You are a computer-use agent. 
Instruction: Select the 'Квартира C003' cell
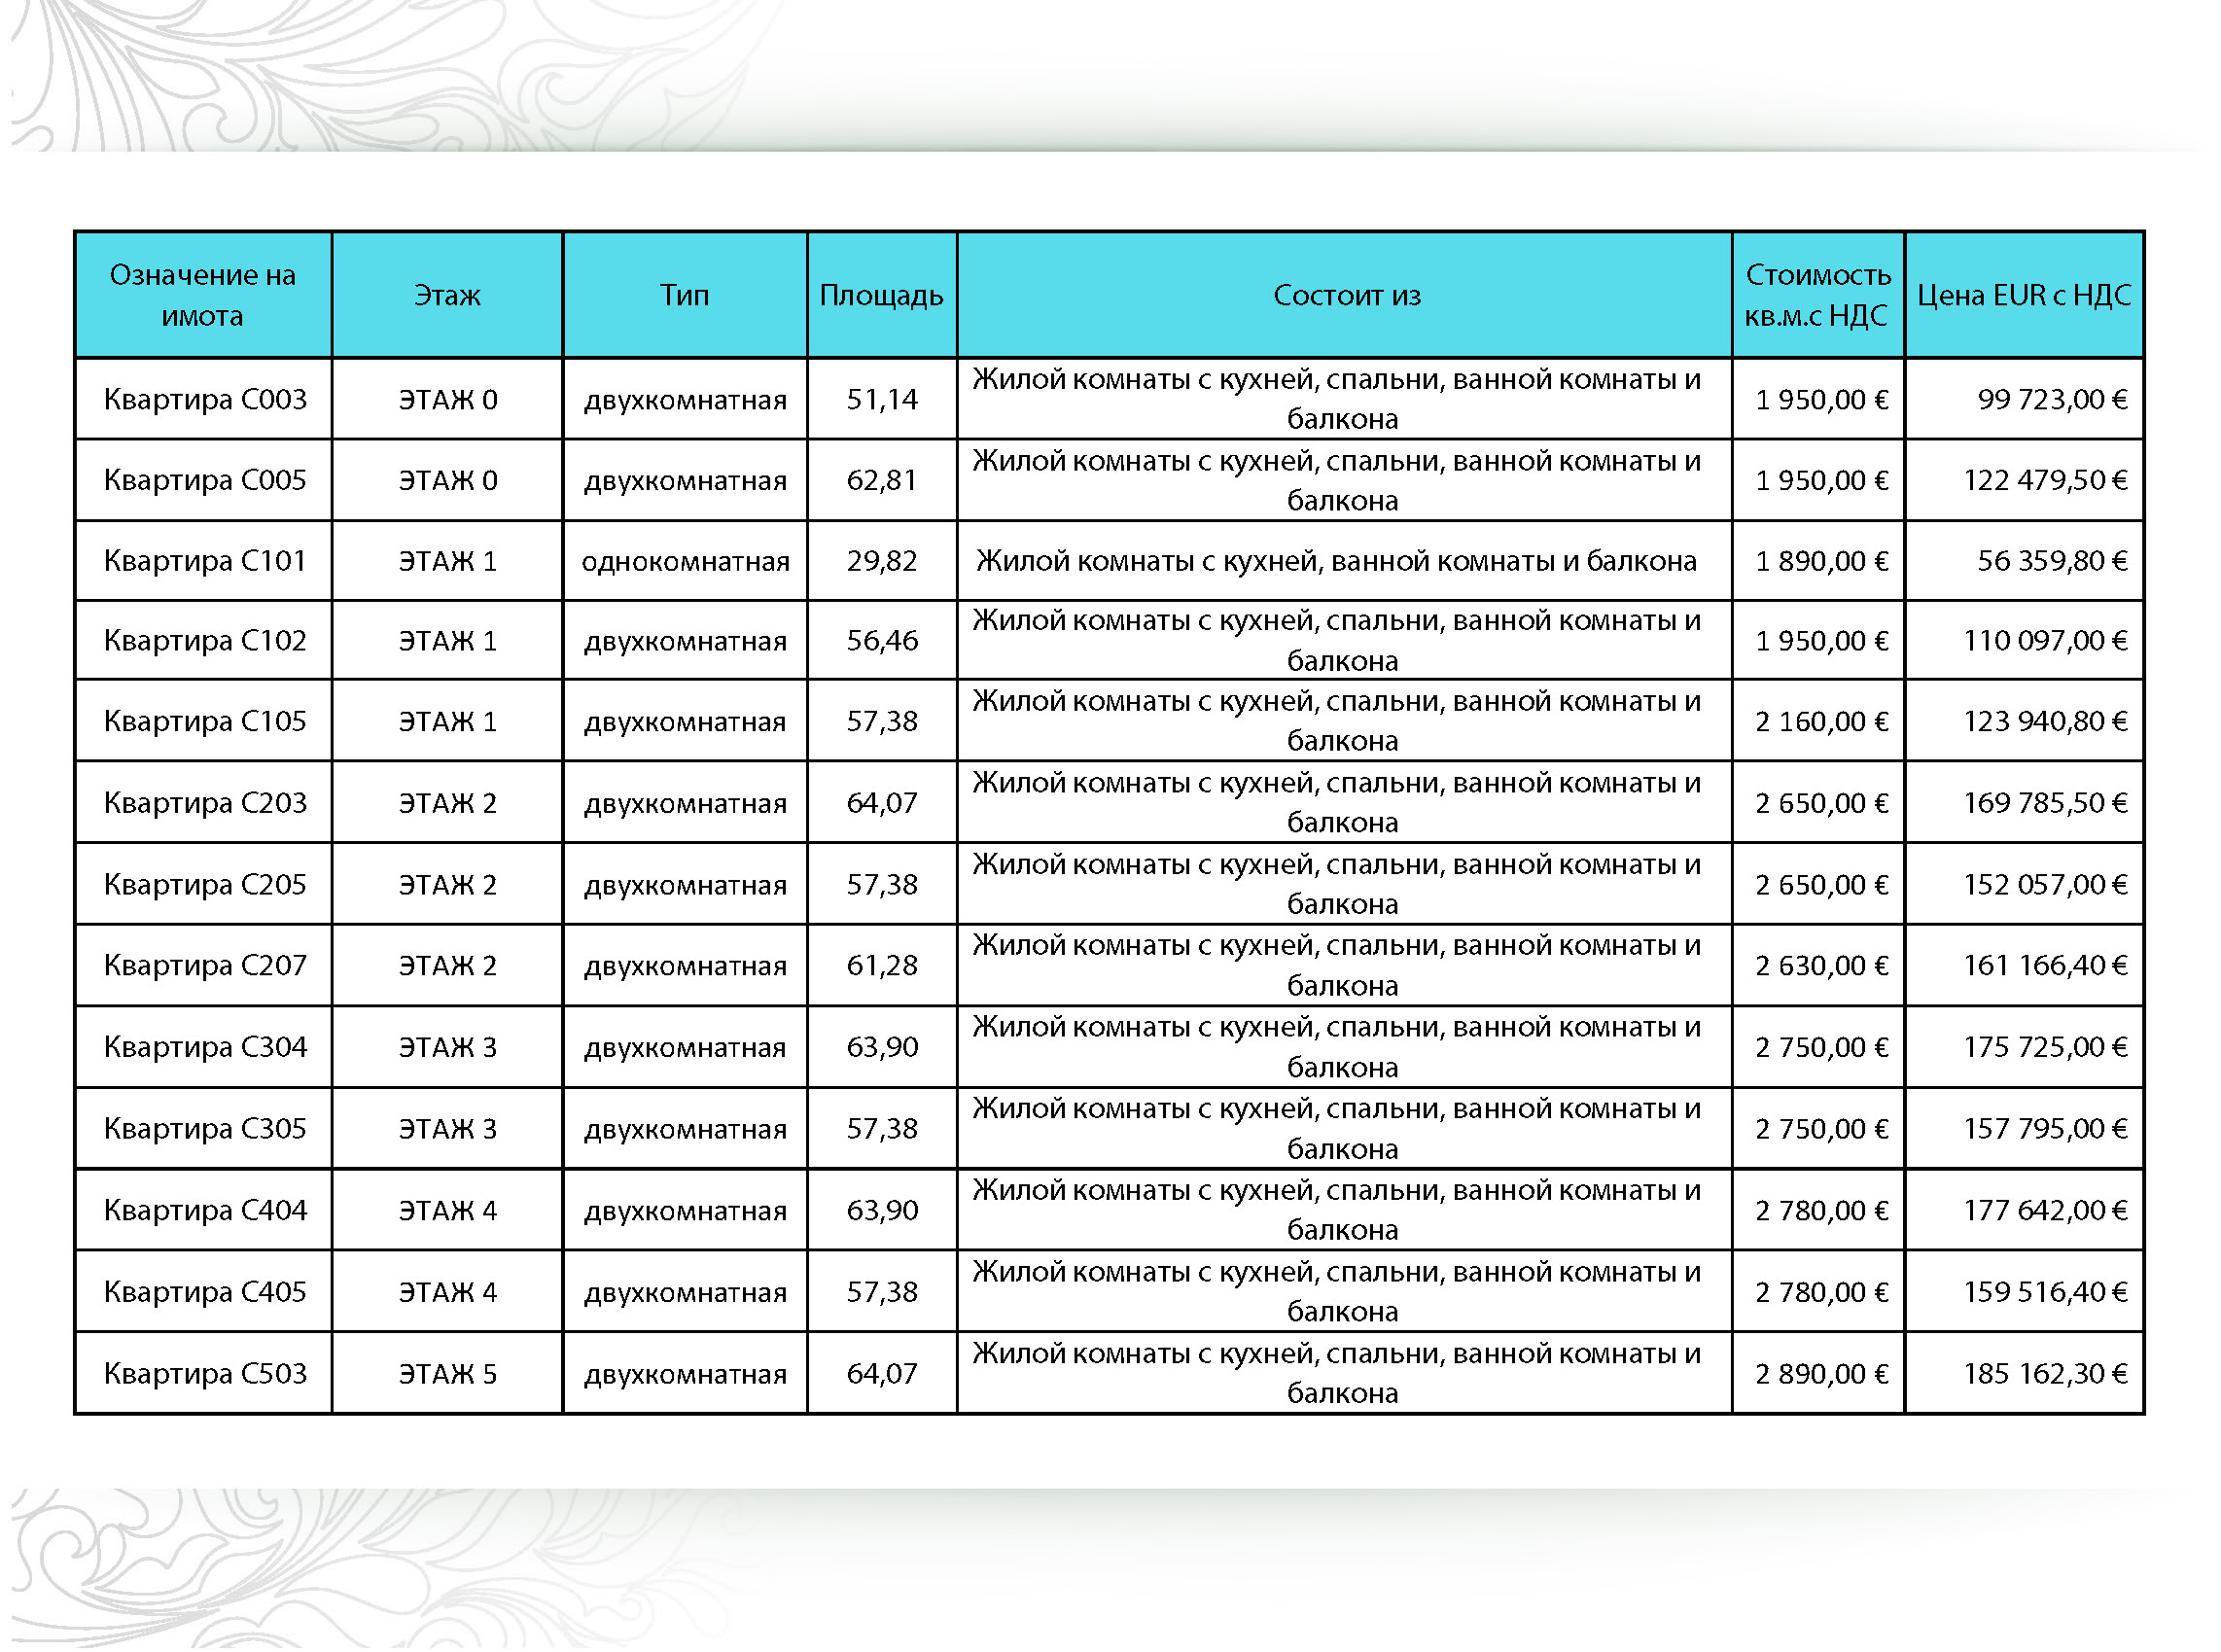pyautogui.click(x=205, y=400)
